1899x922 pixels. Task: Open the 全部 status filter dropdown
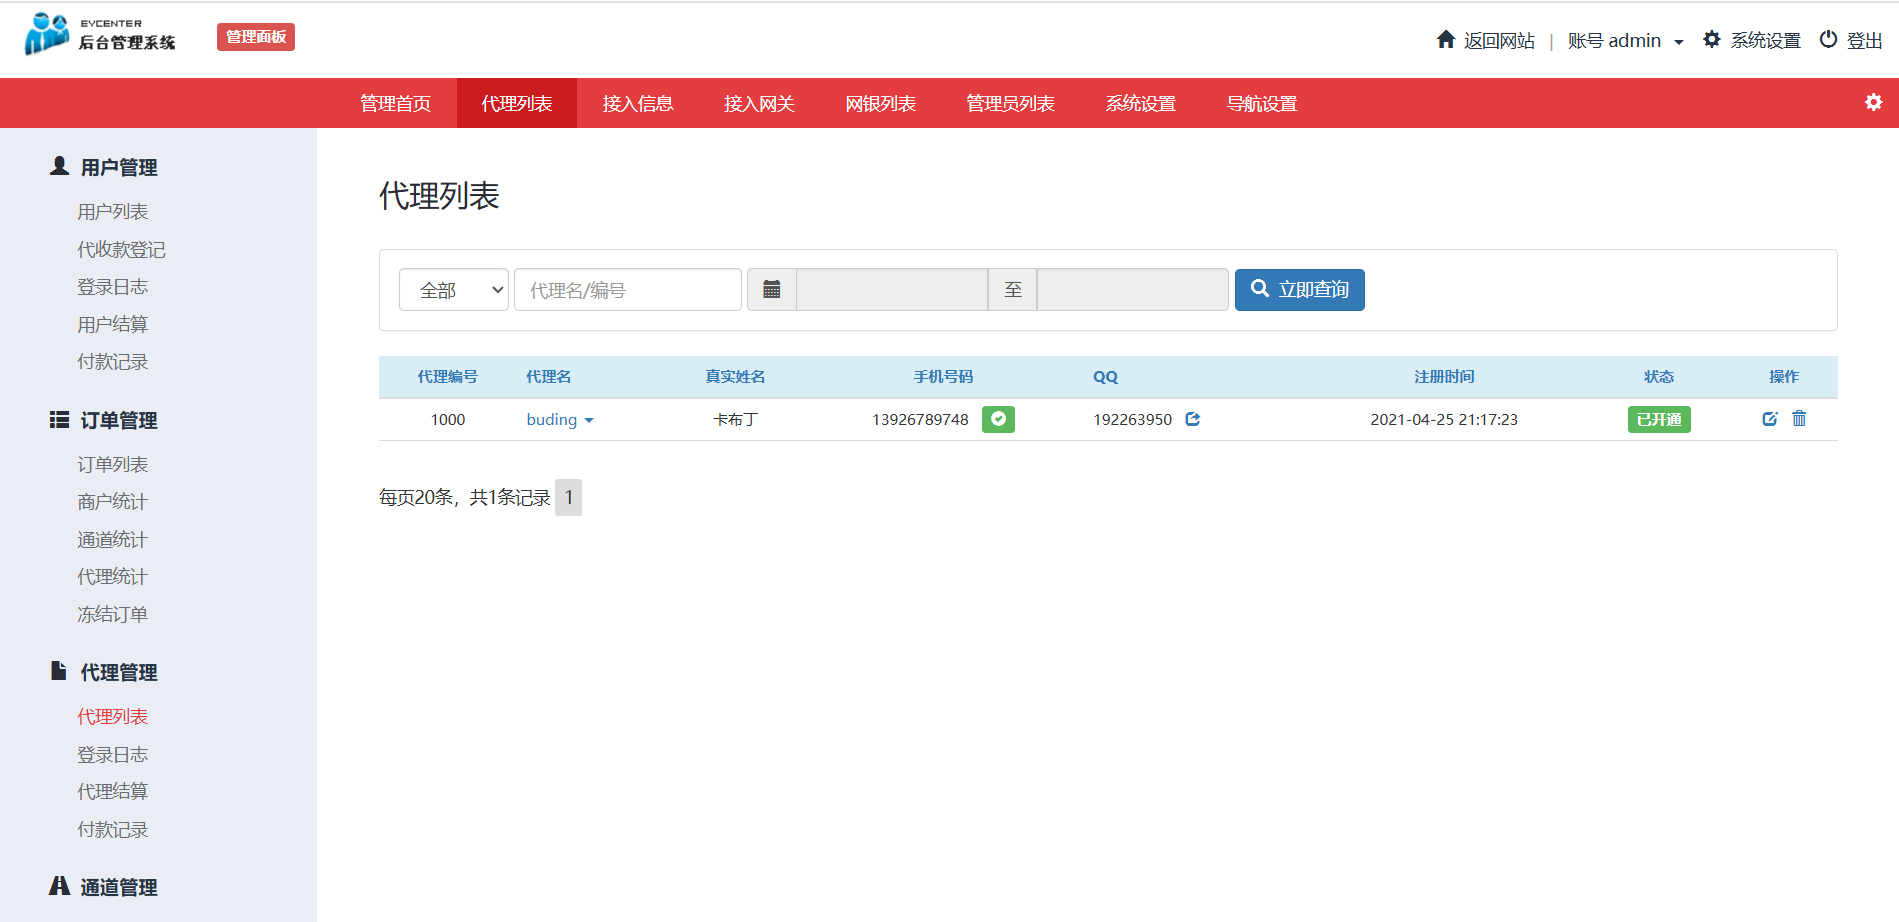(x=454, y=290)
